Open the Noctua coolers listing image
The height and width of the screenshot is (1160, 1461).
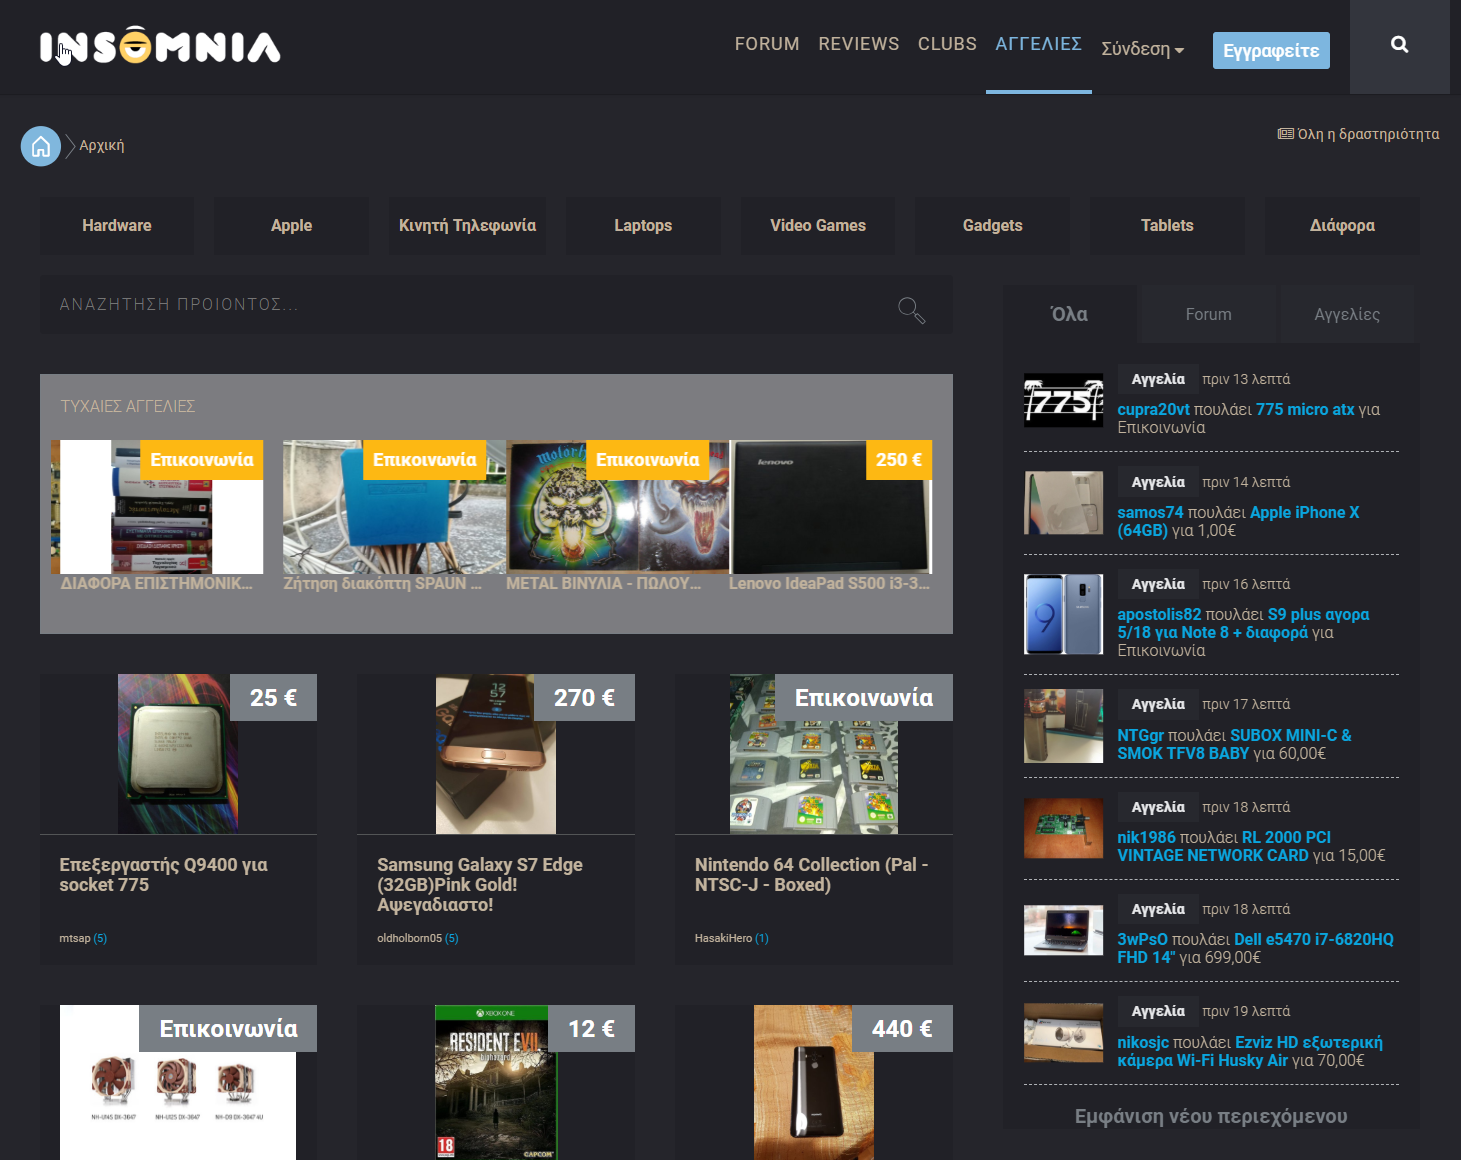(x=178, y=1082)
